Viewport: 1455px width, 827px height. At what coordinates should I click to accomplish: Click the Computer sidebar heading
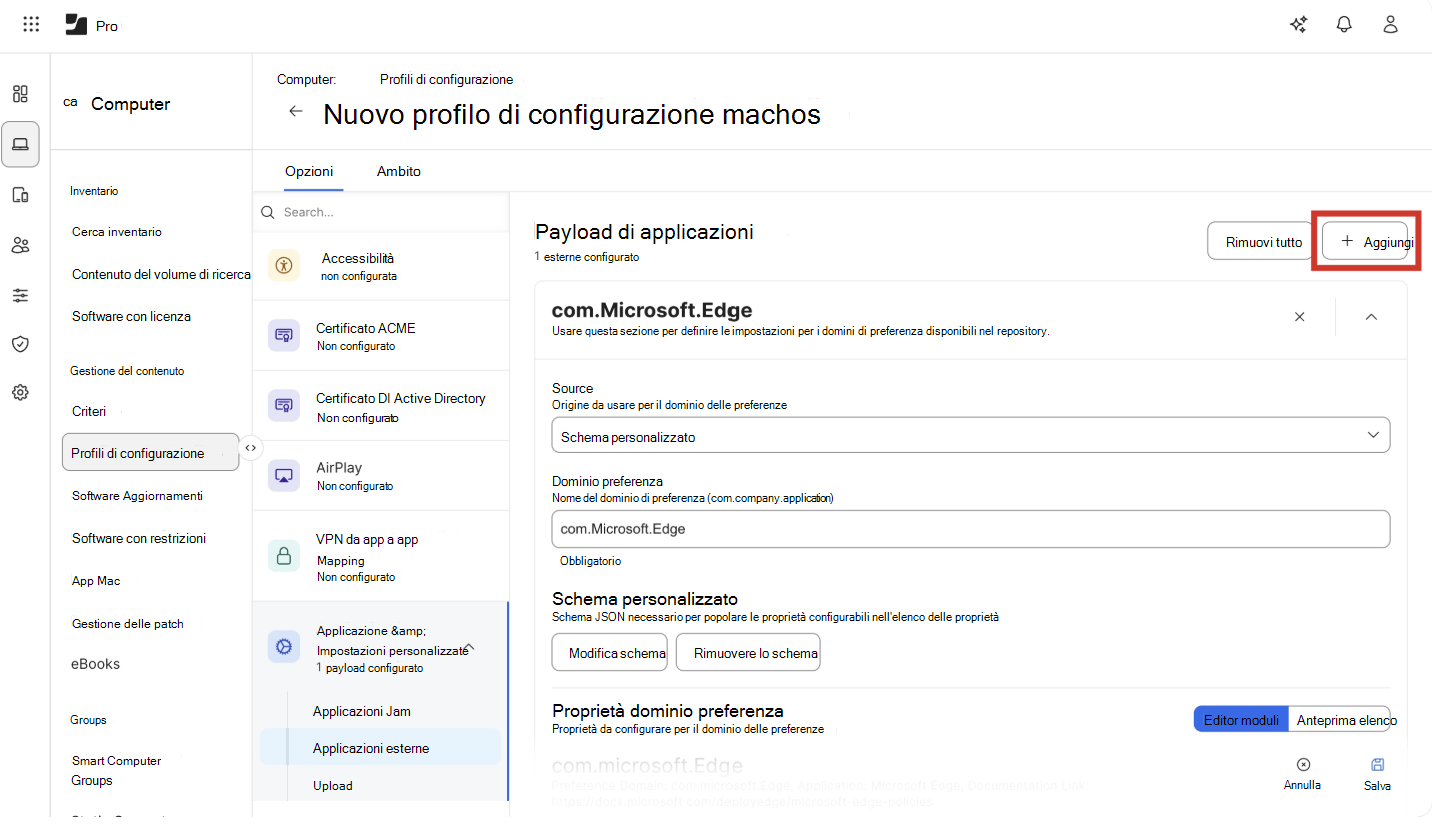tap(130, 104)
